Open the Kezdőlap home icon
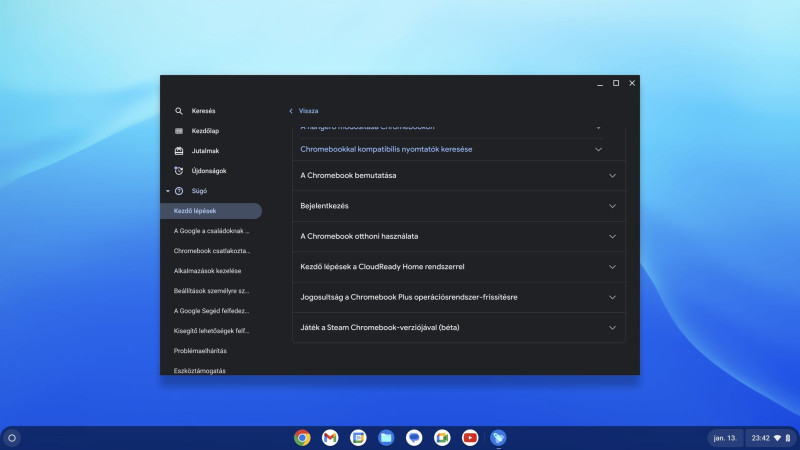 coord(179,131)
